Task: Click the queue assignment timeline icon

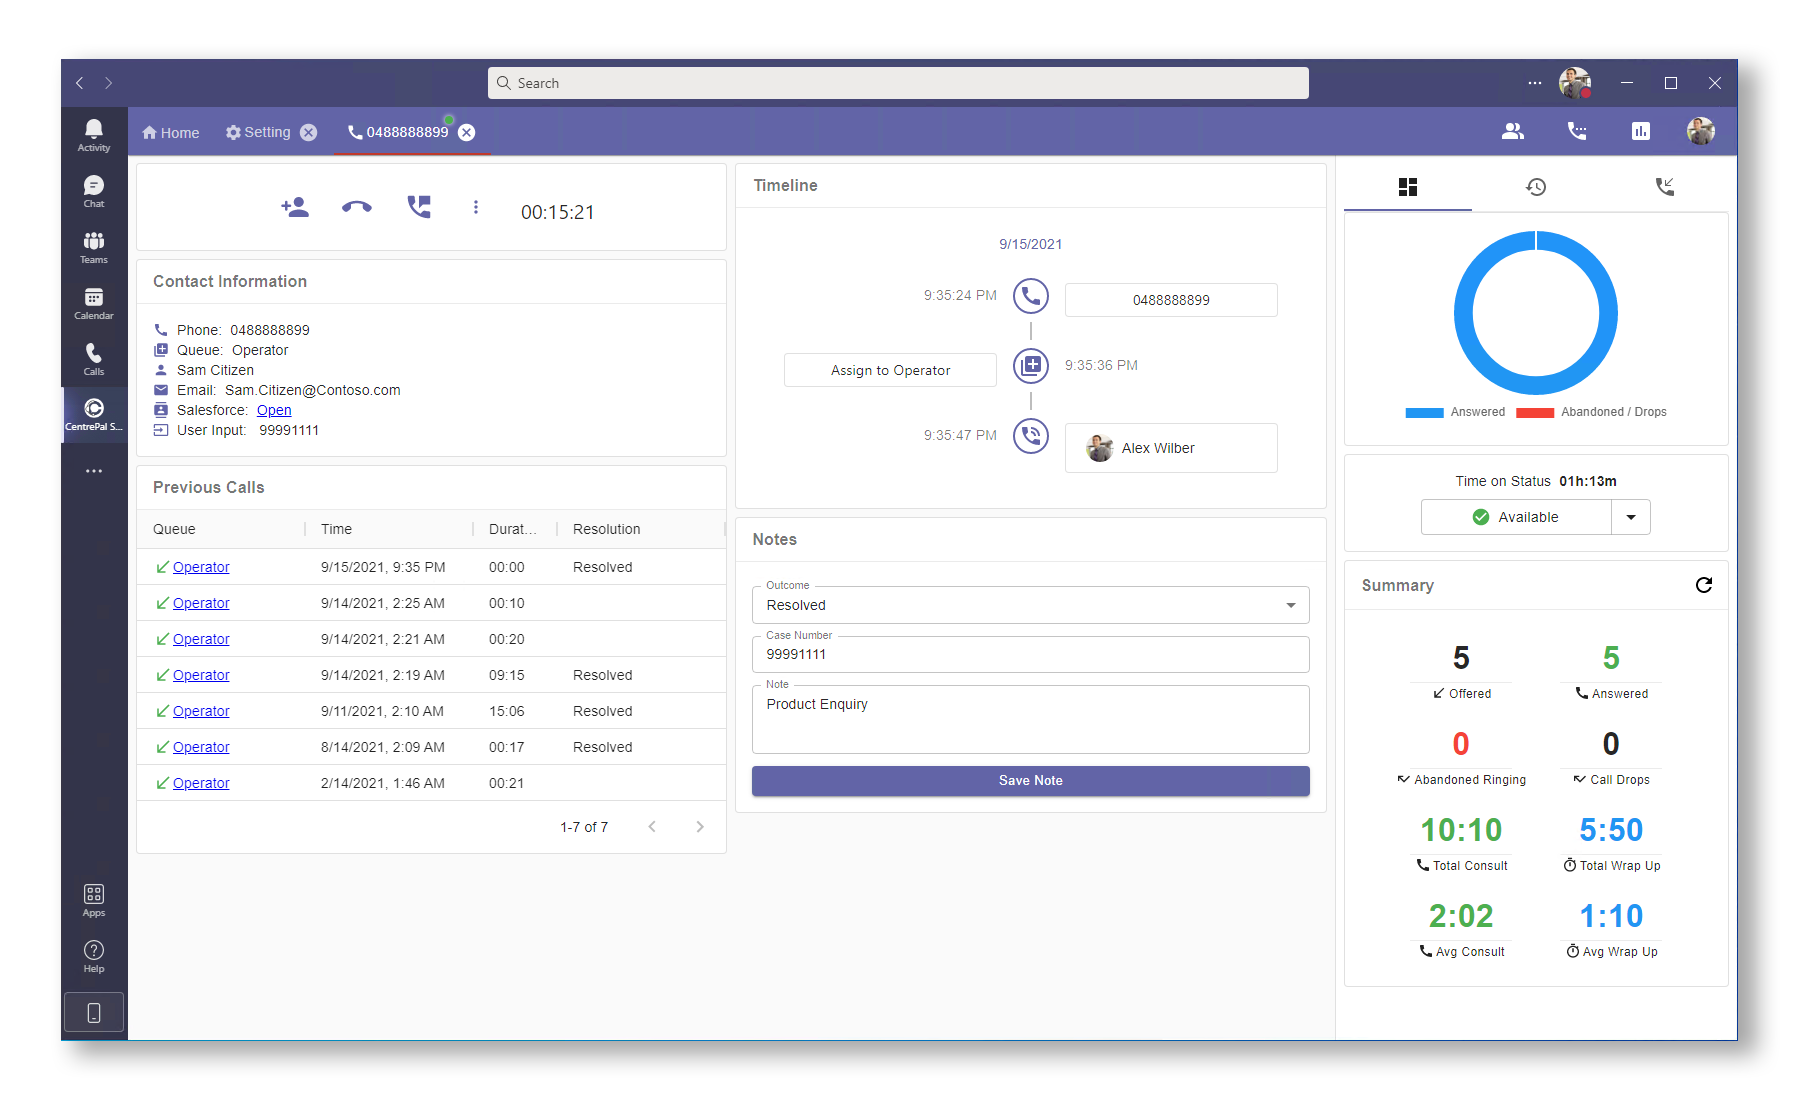Action: coord(1031,366)
